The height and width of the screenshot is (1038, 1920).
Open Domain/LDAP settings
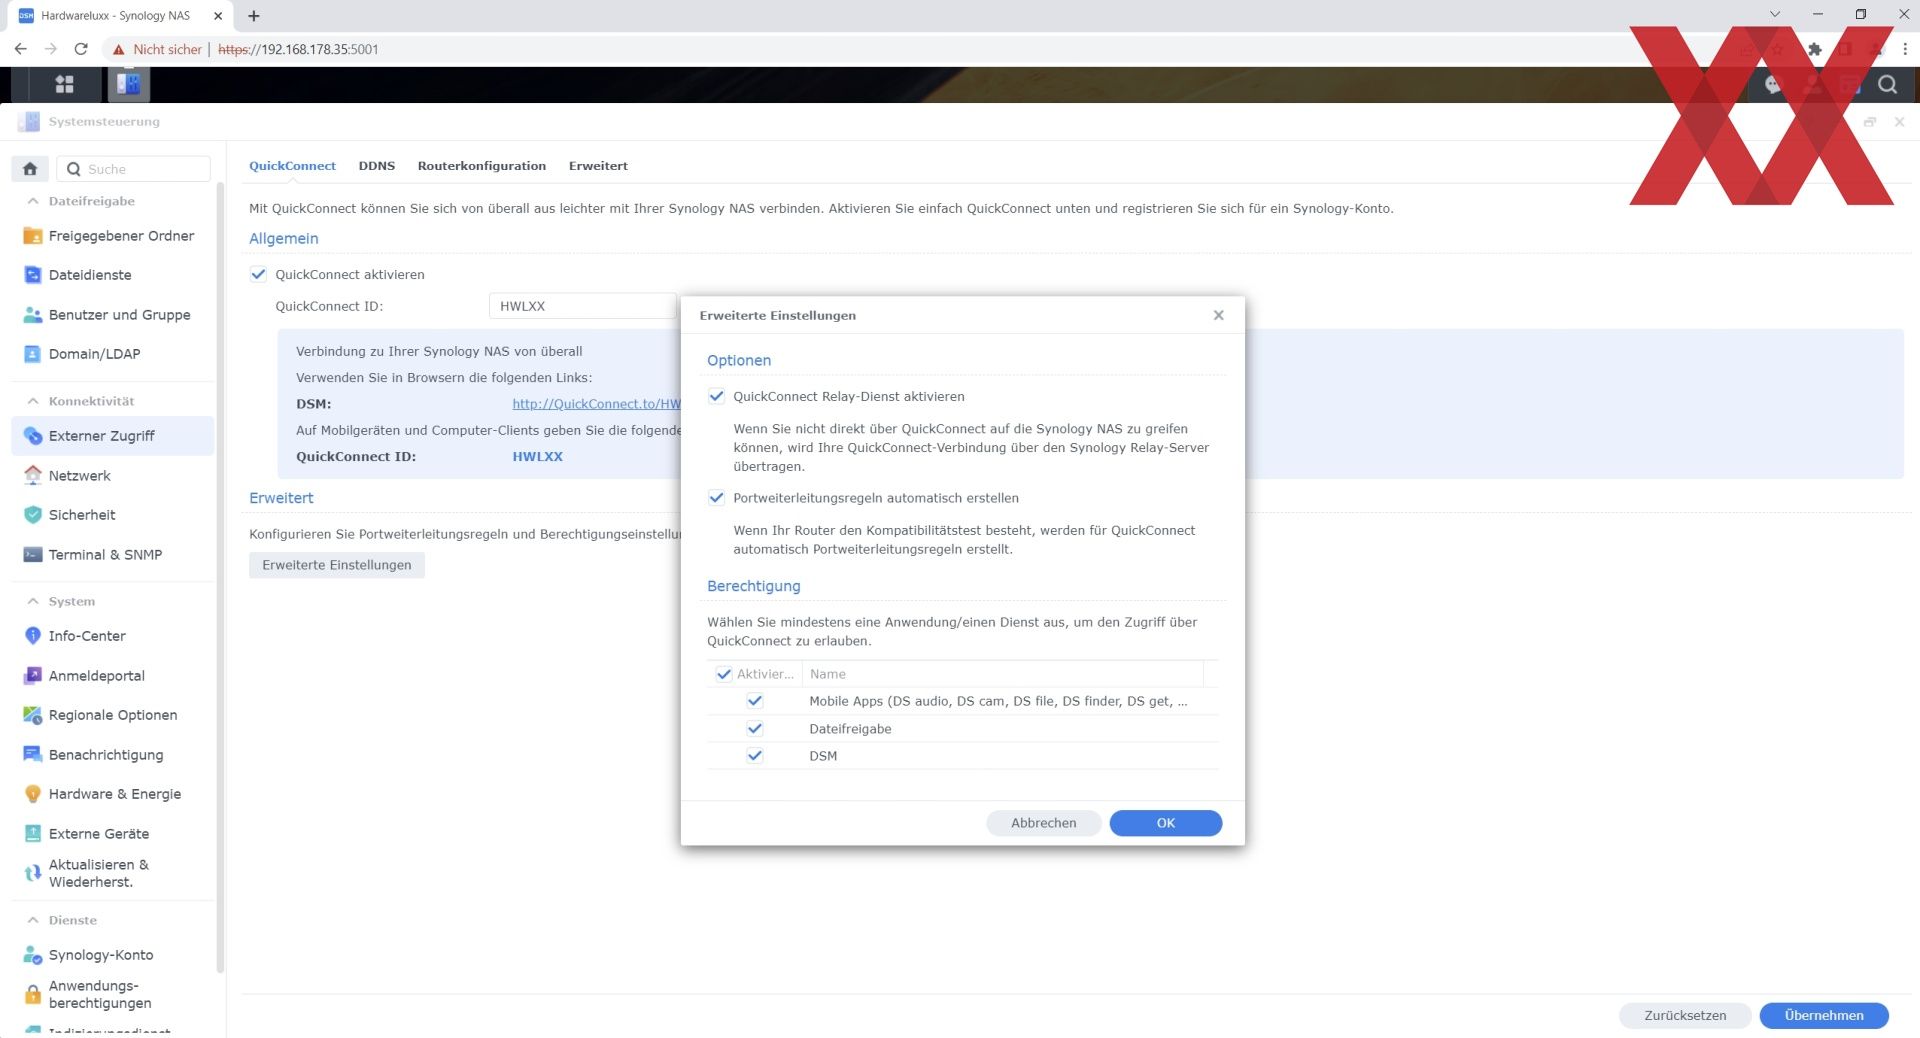point(112,354)
